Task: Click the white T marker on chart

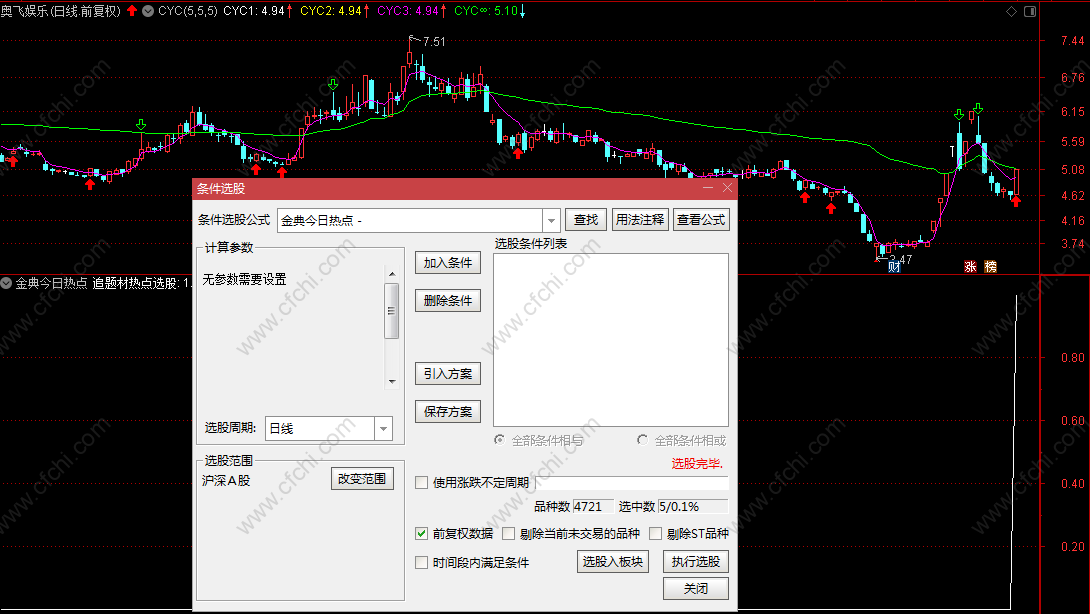Action: (952, 151)
